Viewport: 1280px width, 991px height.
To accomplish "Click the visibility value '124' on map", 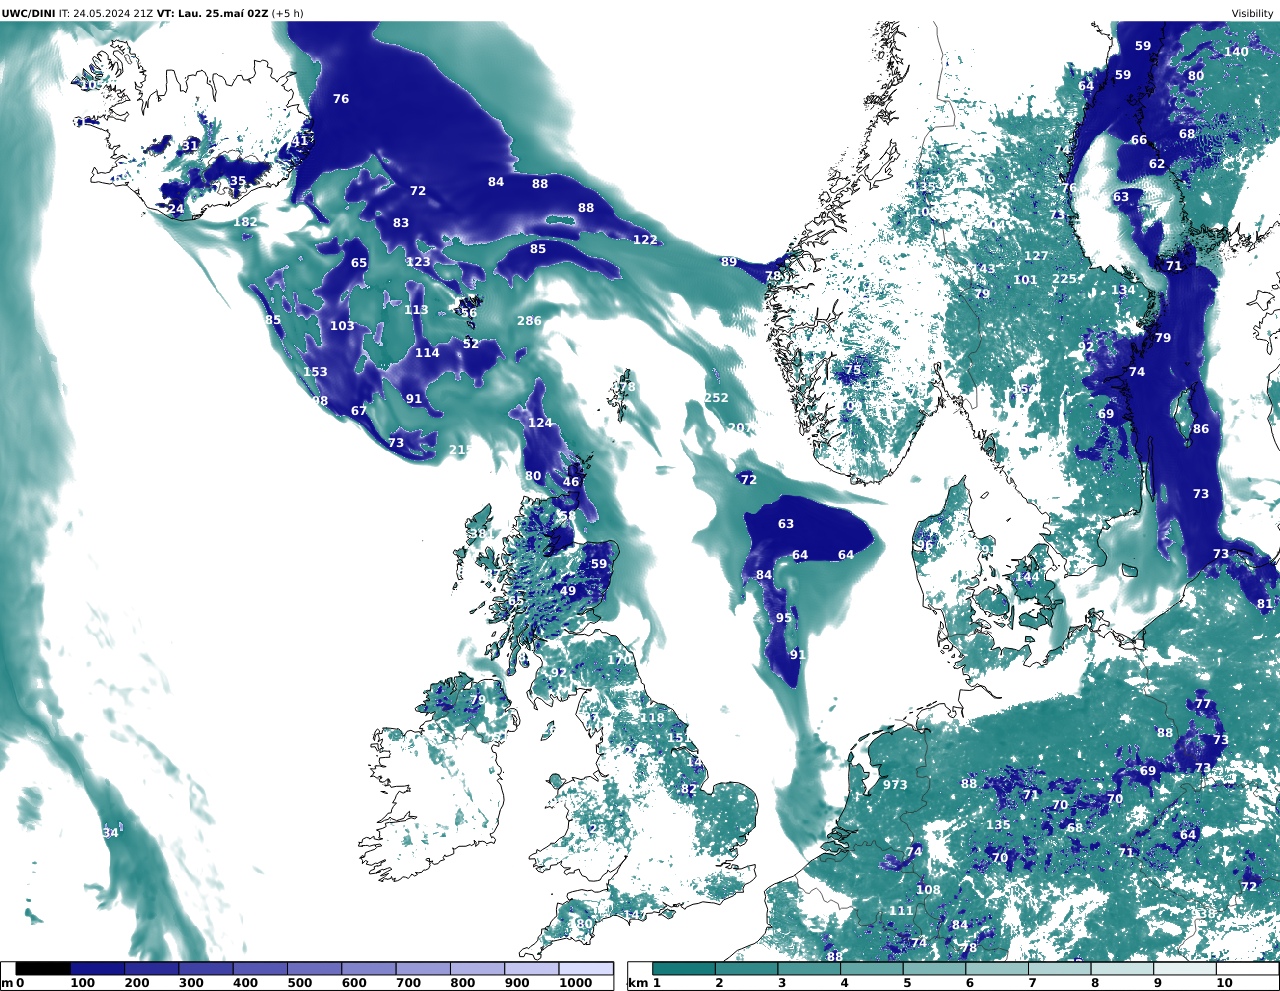I will pyautogui.click(x=540, y=423).
